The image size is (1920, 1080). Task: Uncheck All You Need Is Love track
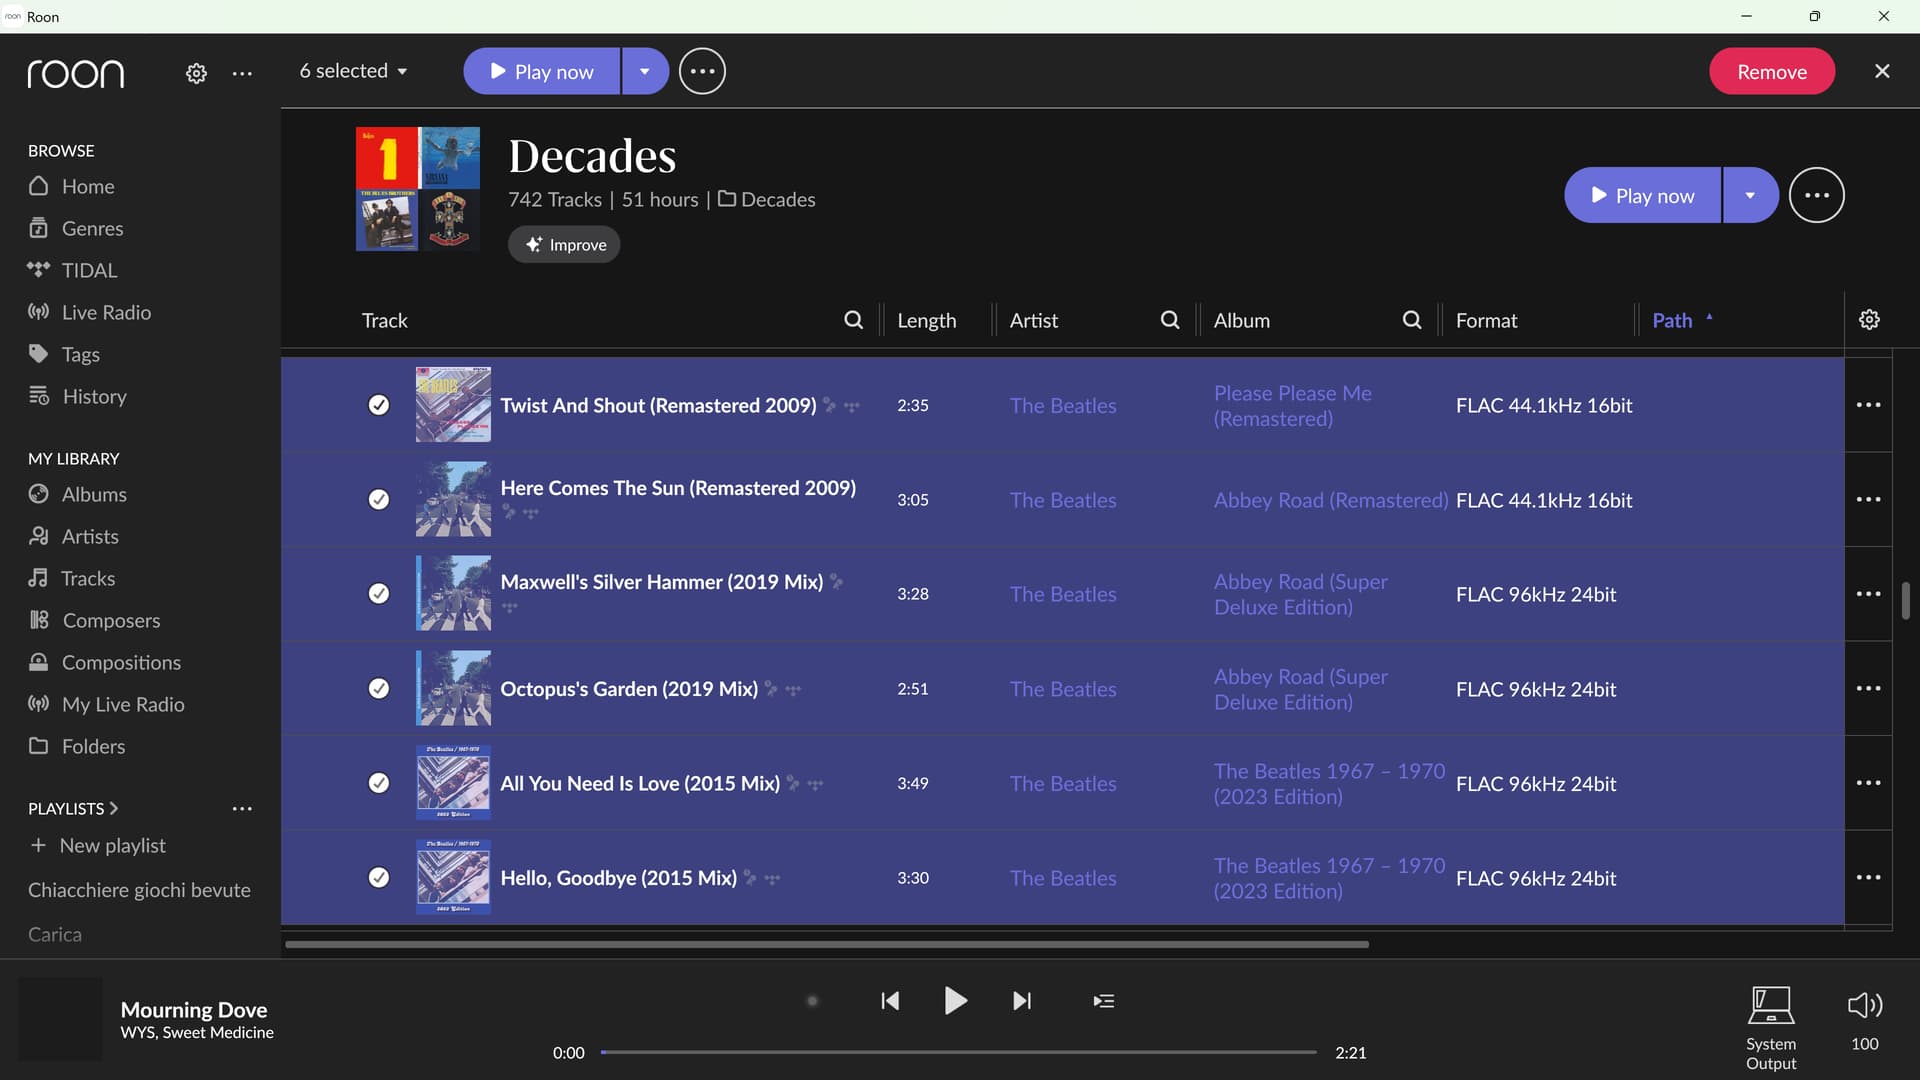pyautogui.click(x=379, y=783)
